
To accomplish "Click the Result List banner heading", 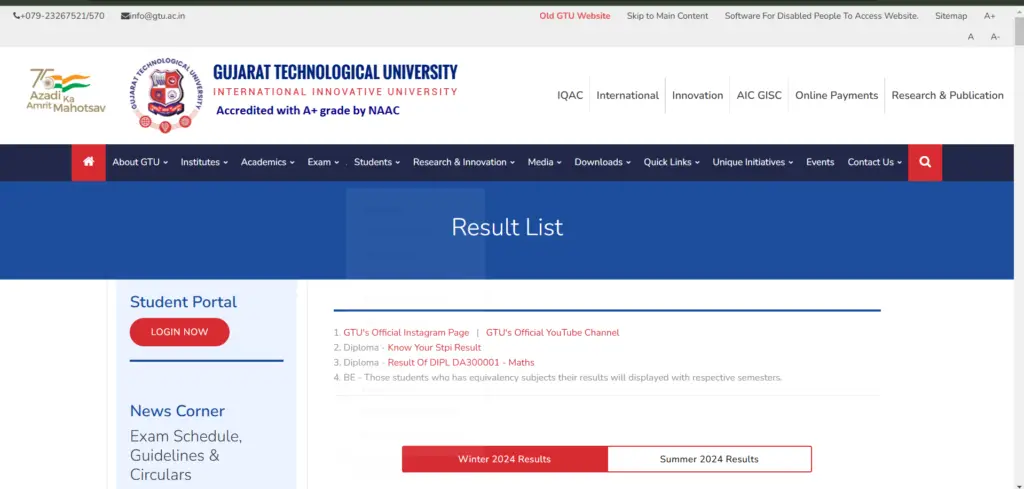I will (x=507, y=227).
